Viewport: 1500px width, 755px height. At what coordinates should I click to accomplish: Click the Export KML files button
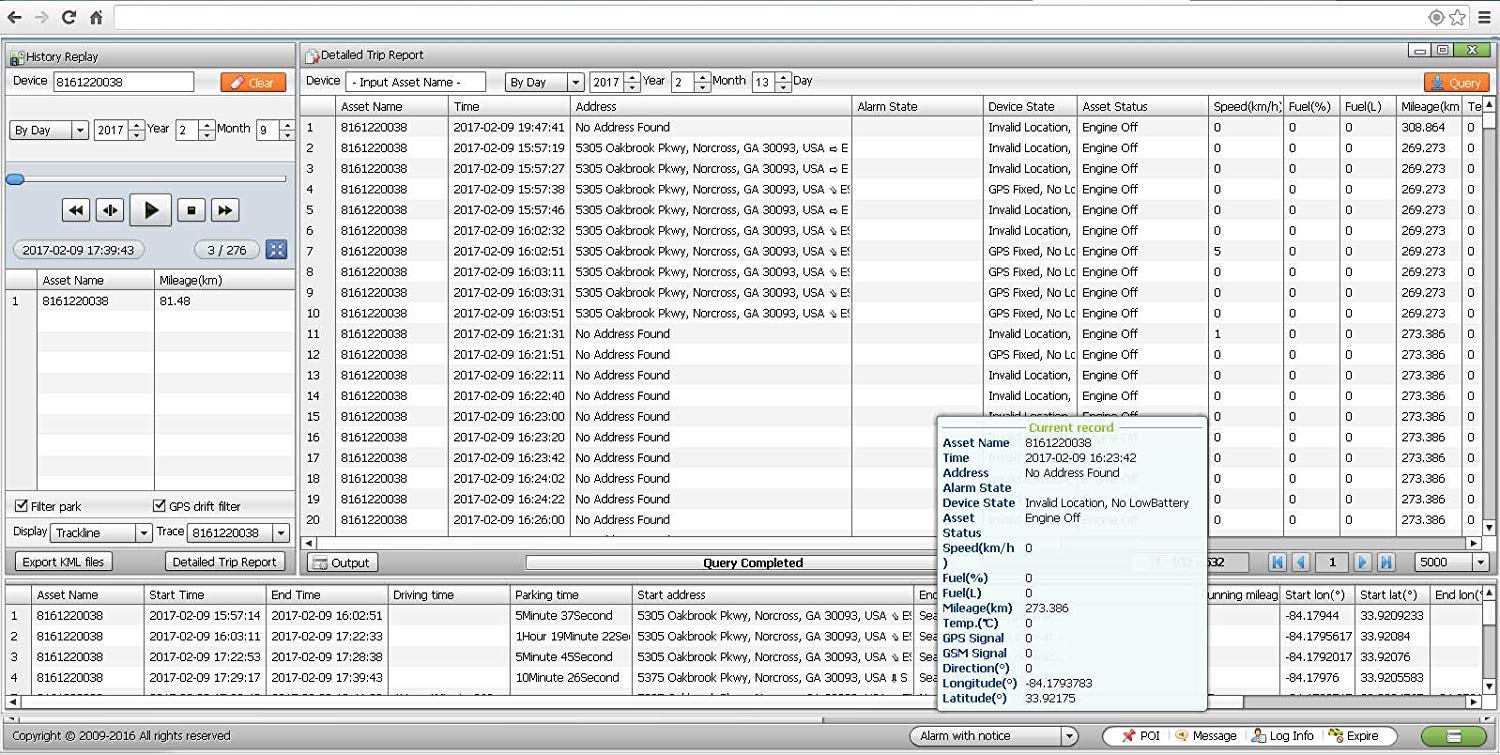[64, 562]
